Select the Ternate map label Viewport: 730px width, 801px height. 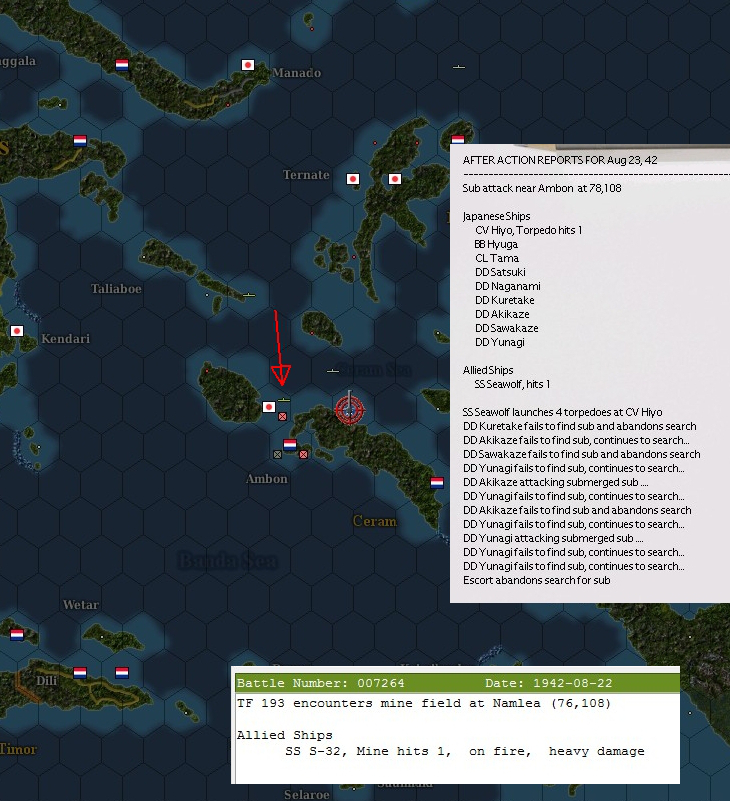pyautogui.click(x=307, y=175)
